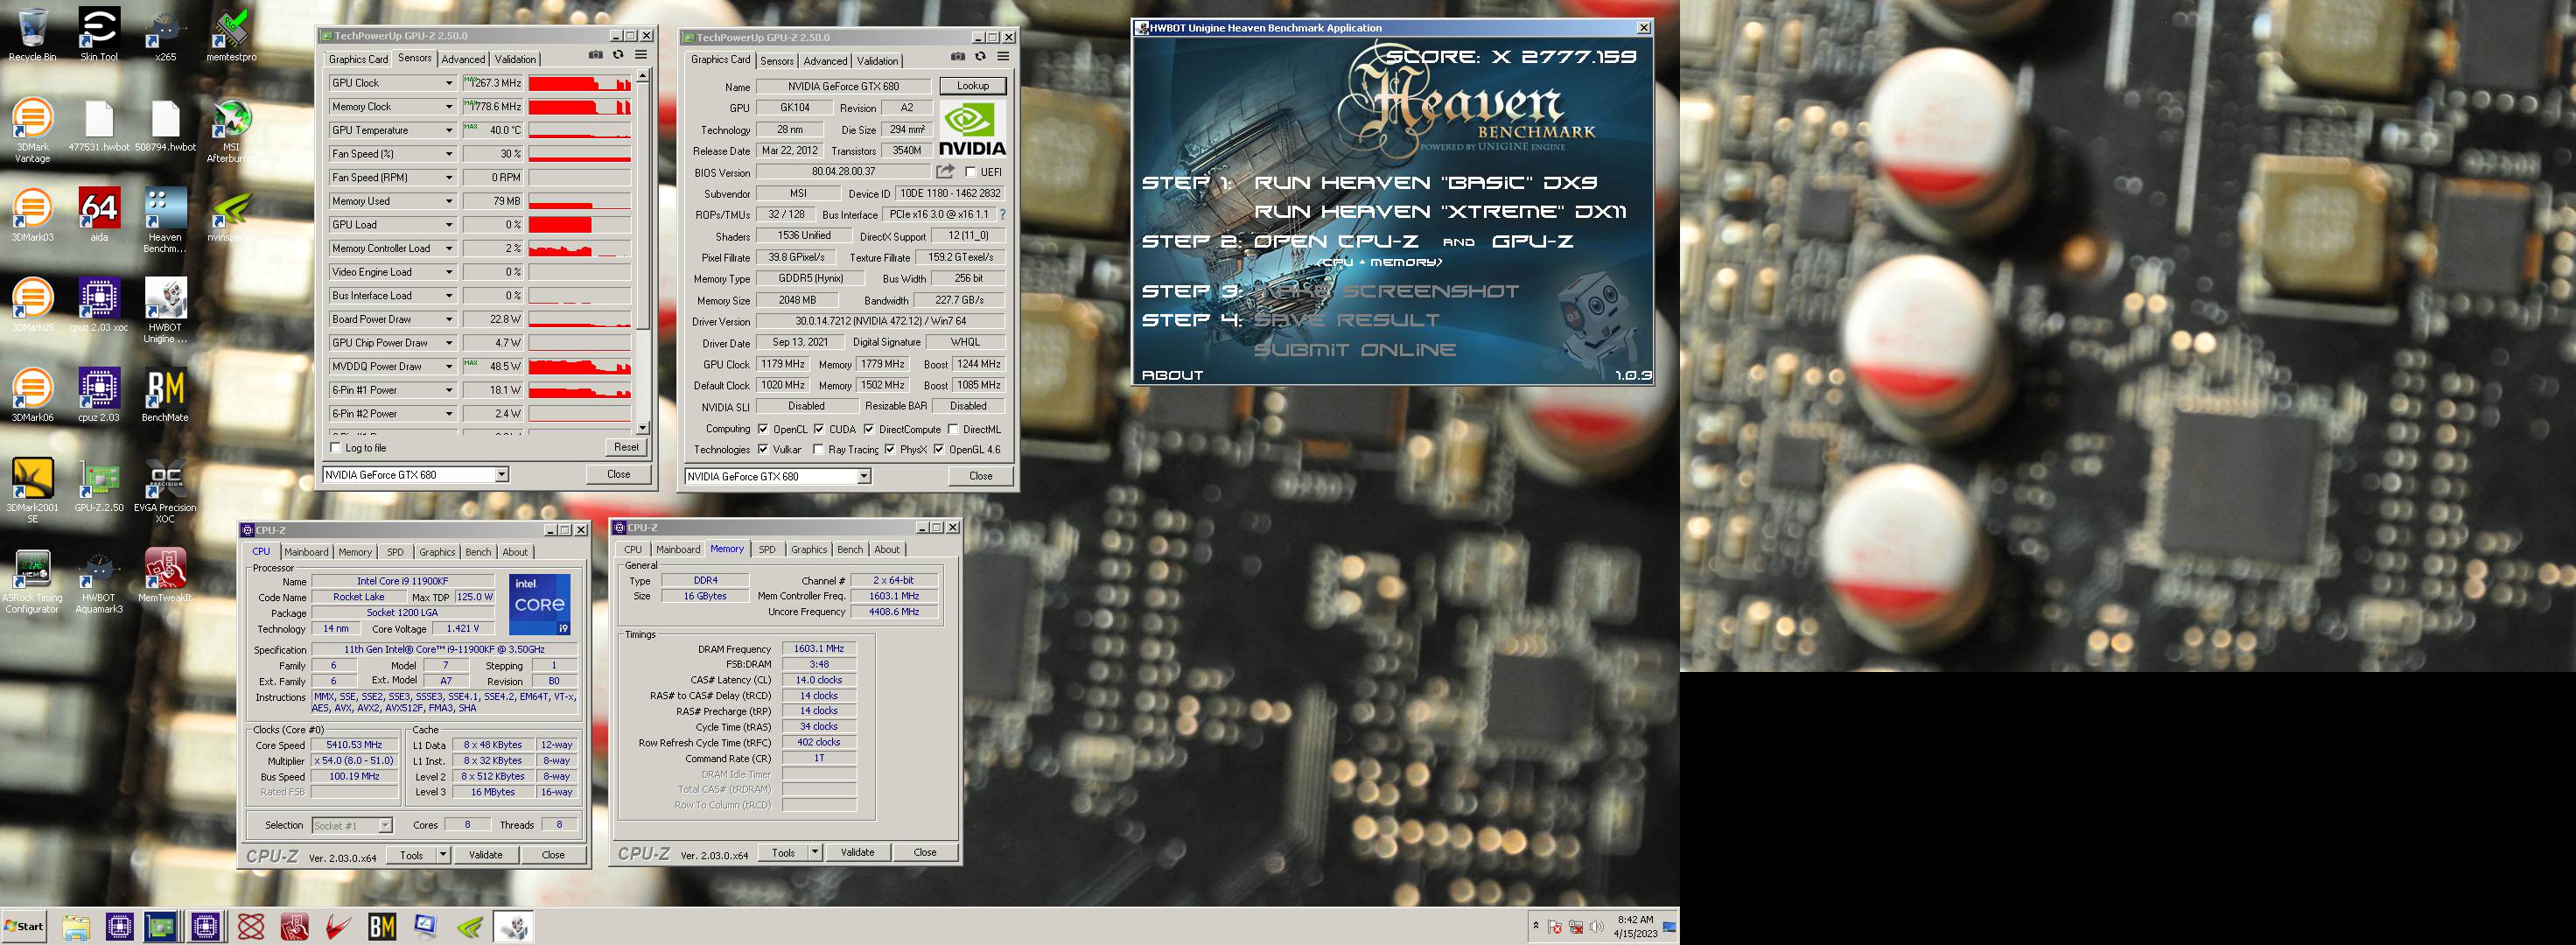Launch BenchMate desktop icon
The image size is (2576, 945).
(x=165, y=395)
